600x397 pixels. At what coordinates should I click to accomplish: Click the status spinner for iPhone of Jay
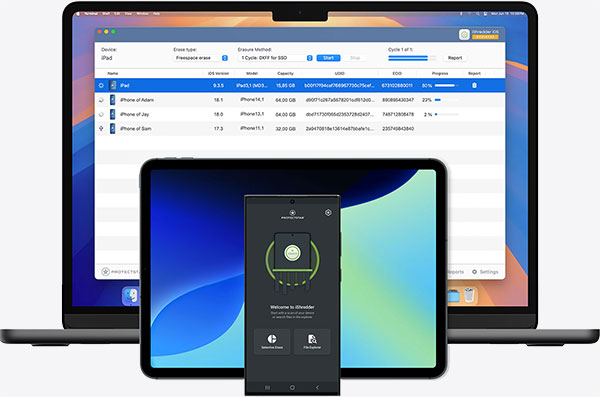tap(101, 114)
